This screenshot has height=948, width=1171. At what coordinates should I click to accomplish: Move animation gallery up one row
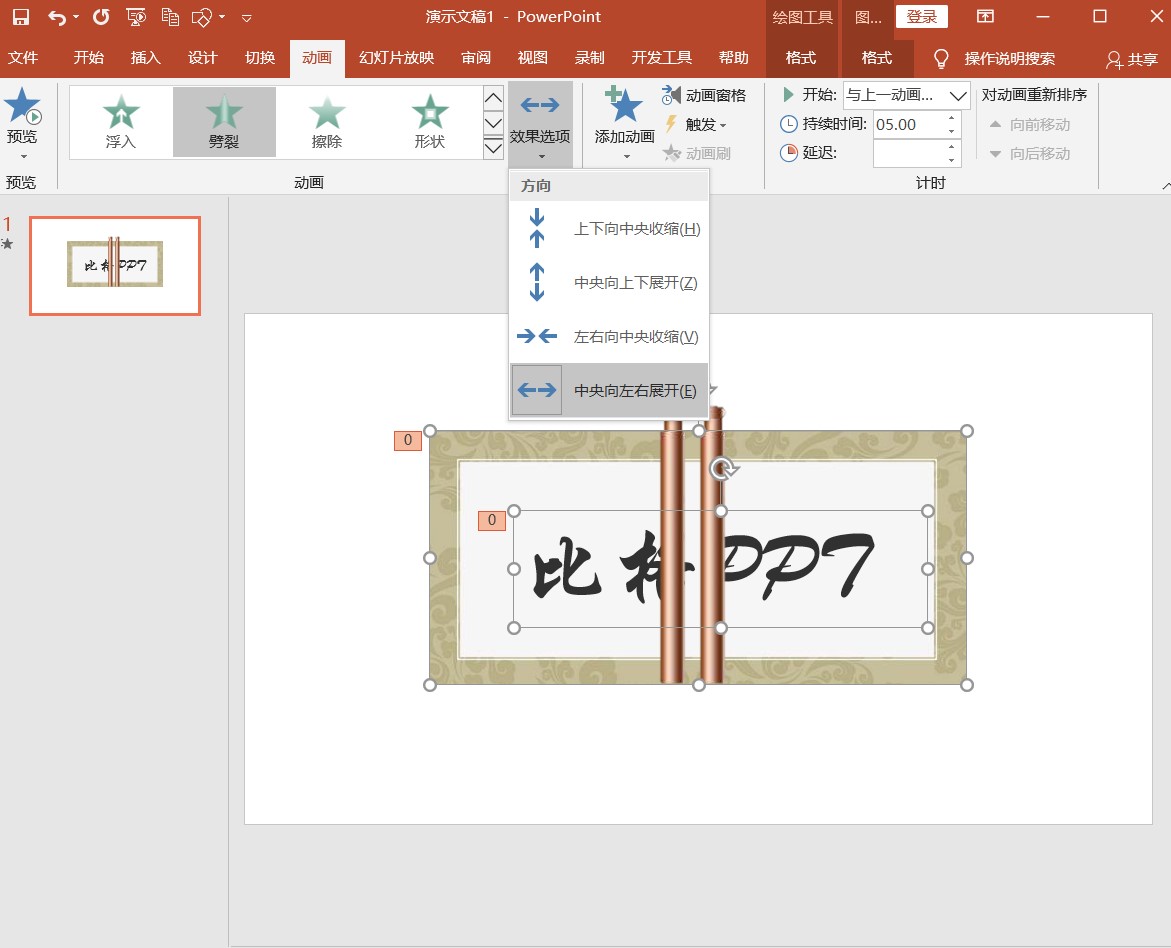tap(494, 98)
